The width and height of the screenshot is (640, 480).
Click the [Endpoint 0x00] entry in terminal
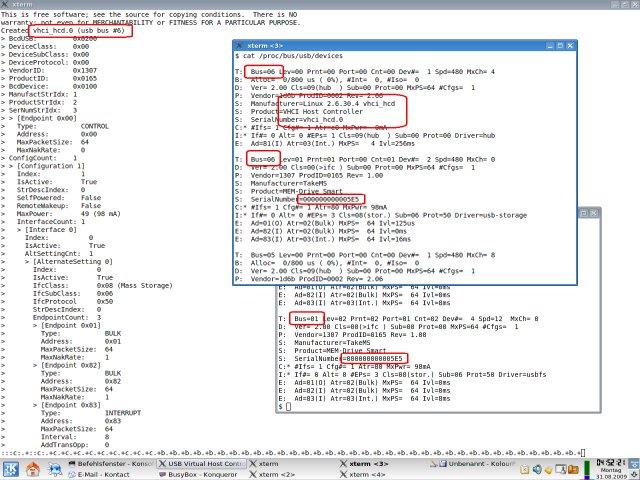click(x=50, y=118)
